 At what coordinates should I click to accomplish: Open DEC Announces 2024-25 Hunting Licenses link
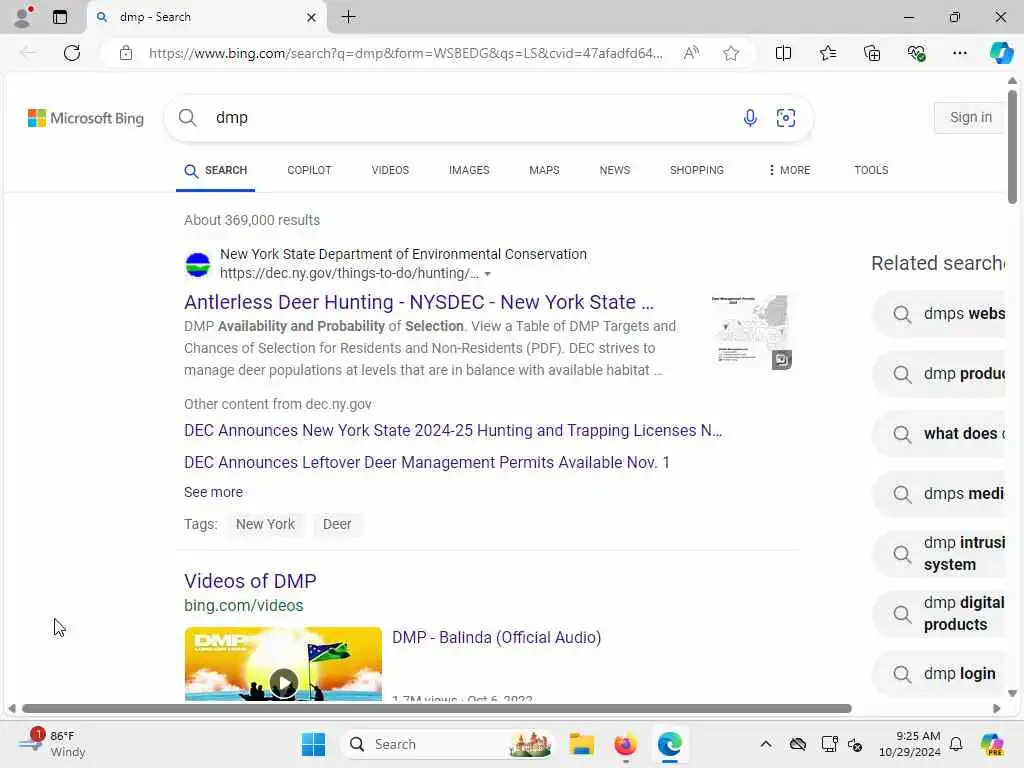453,431
